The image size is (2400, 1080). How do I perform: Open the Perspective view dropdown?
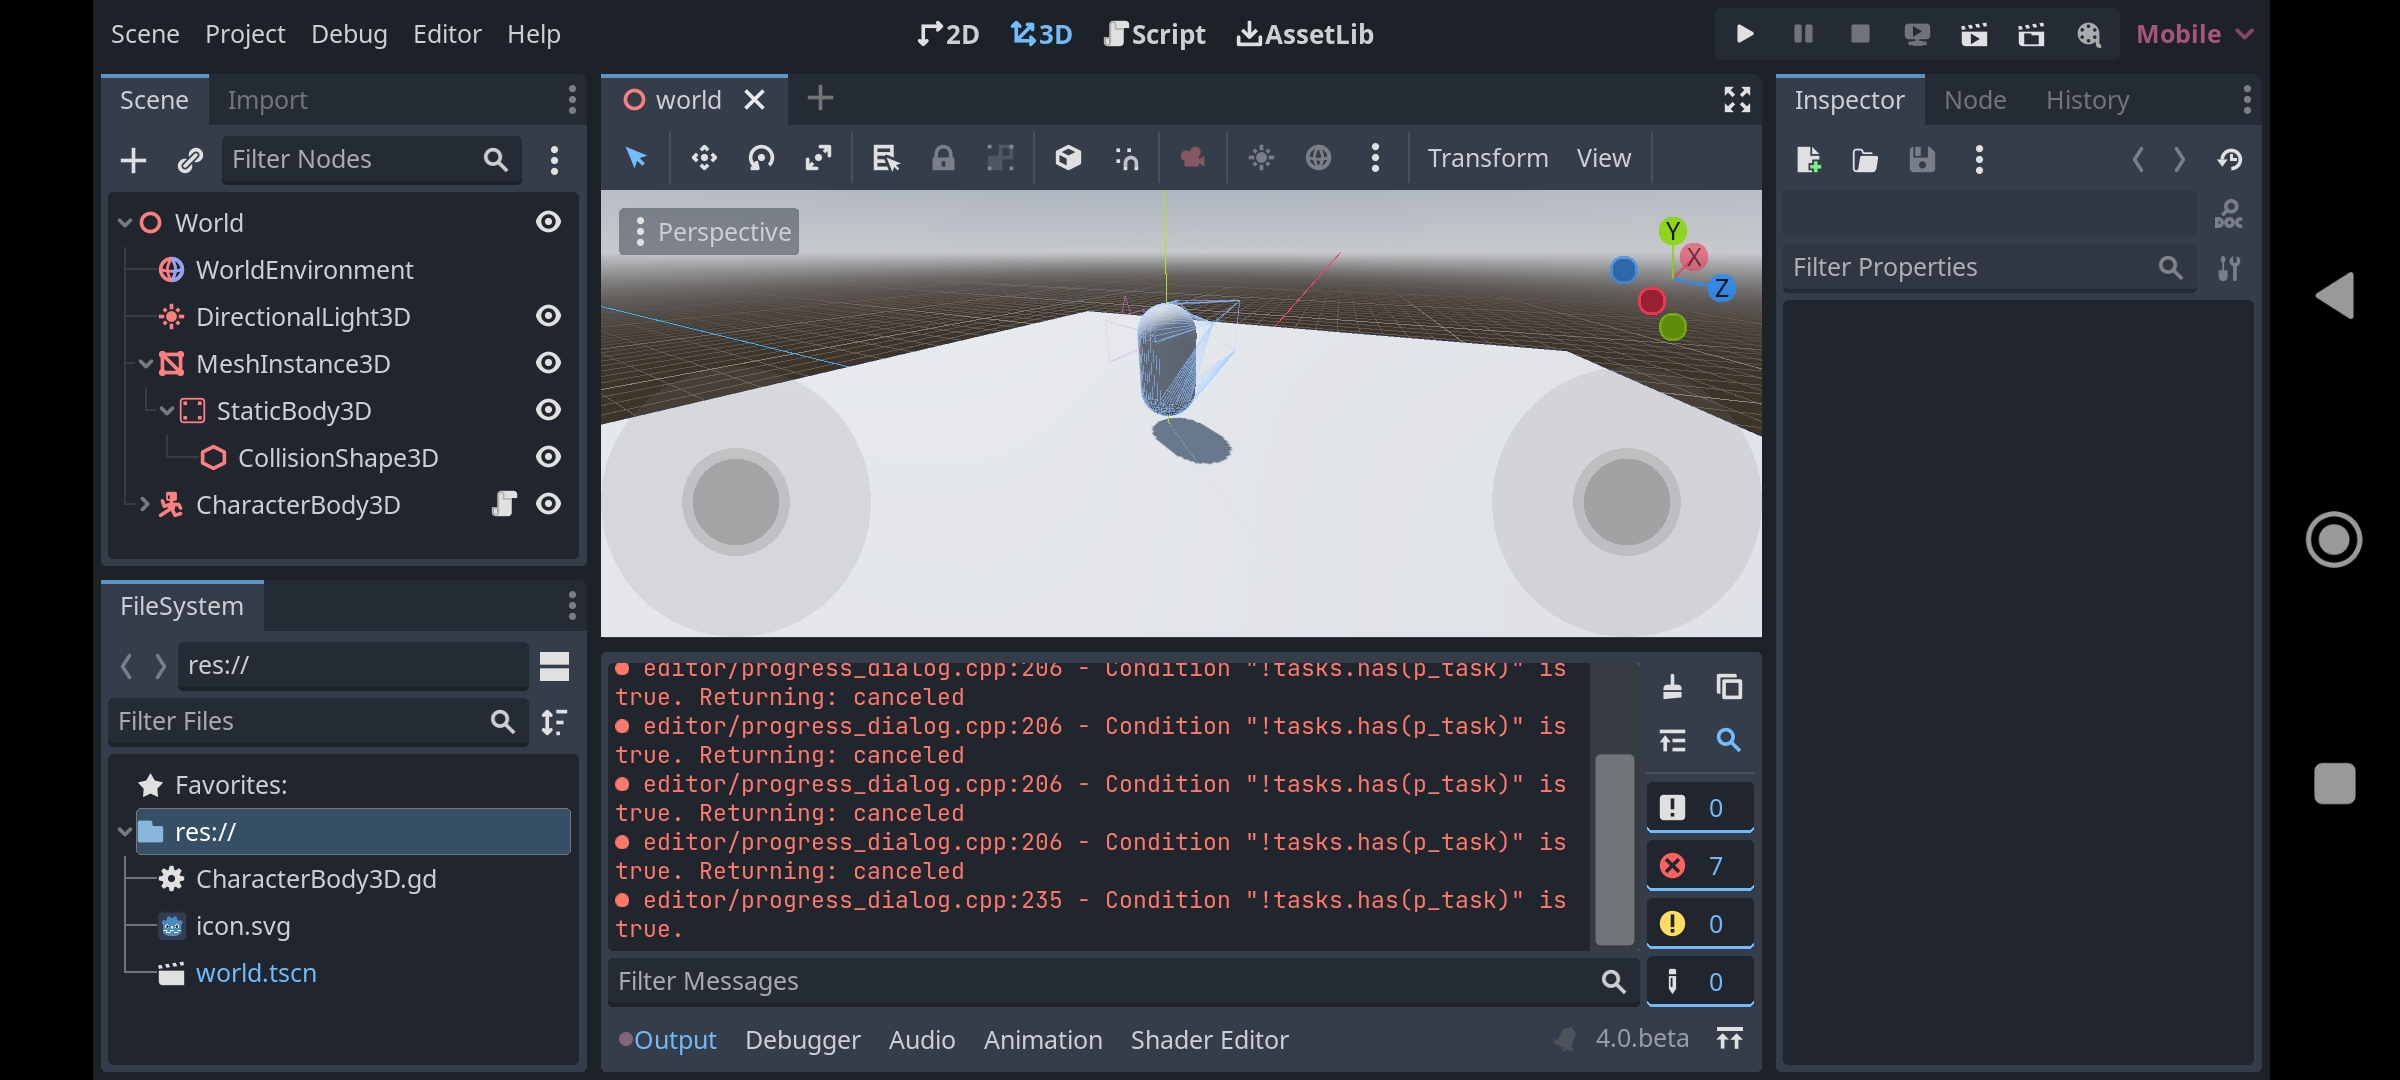tap(708, 231)
